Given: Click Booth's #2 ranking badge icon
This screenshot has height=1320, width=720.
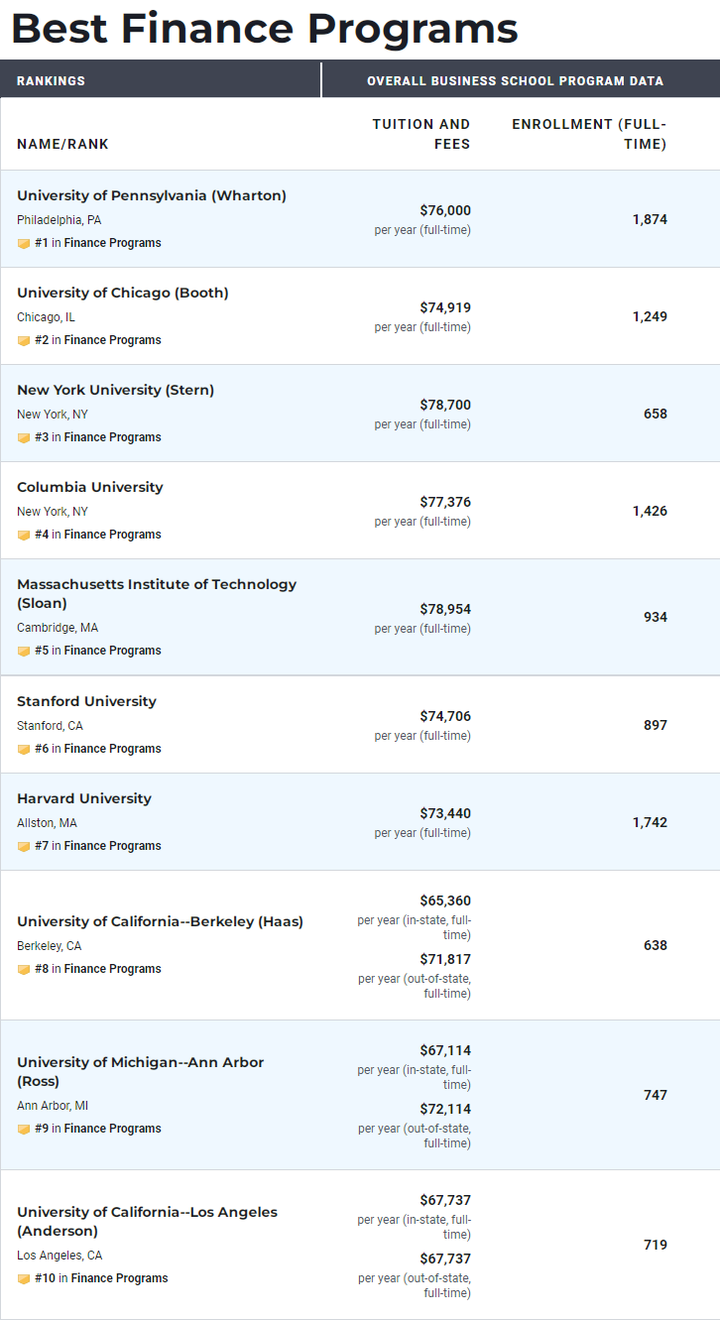Looking at the screenshot, I should [23, 340].
